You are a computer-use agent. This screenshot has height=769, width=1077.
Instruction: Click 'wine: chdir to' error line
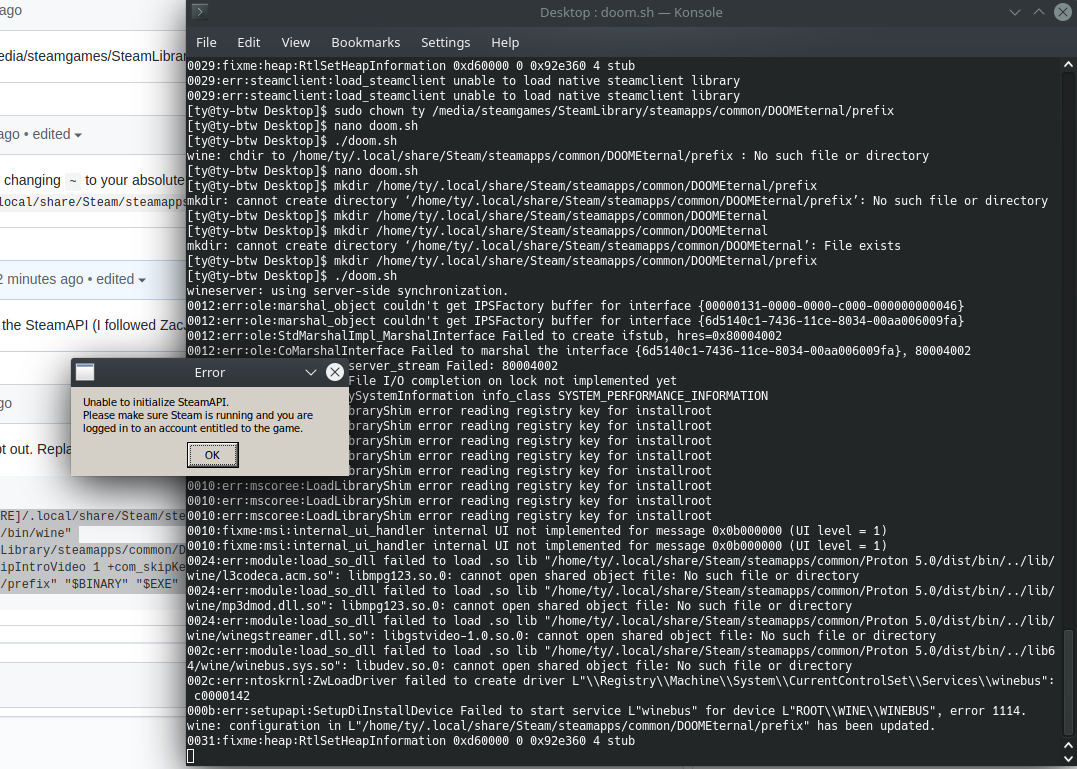click(x=558, y=156)
